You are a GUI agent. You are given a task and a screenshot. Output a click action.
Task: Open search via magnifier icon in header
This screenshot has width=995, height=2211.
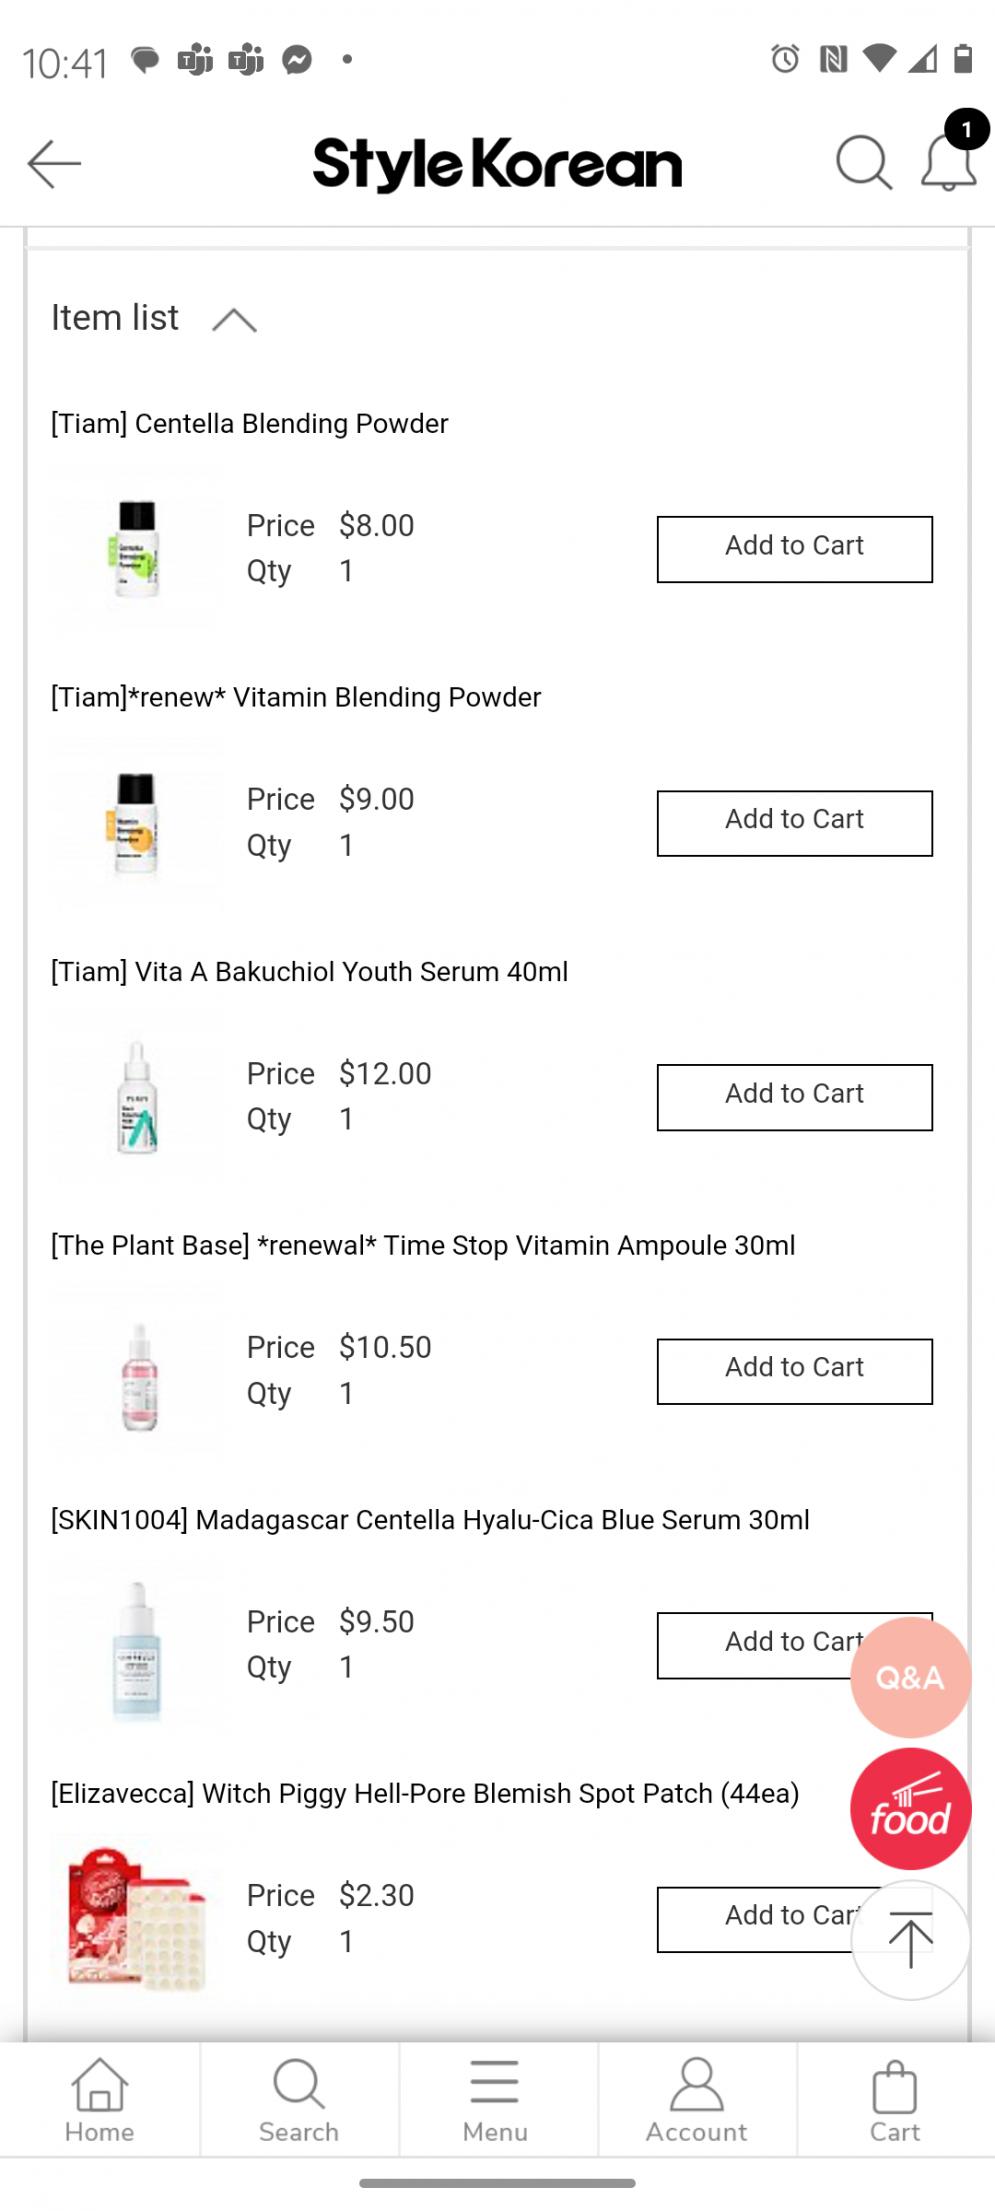(863, 162)
